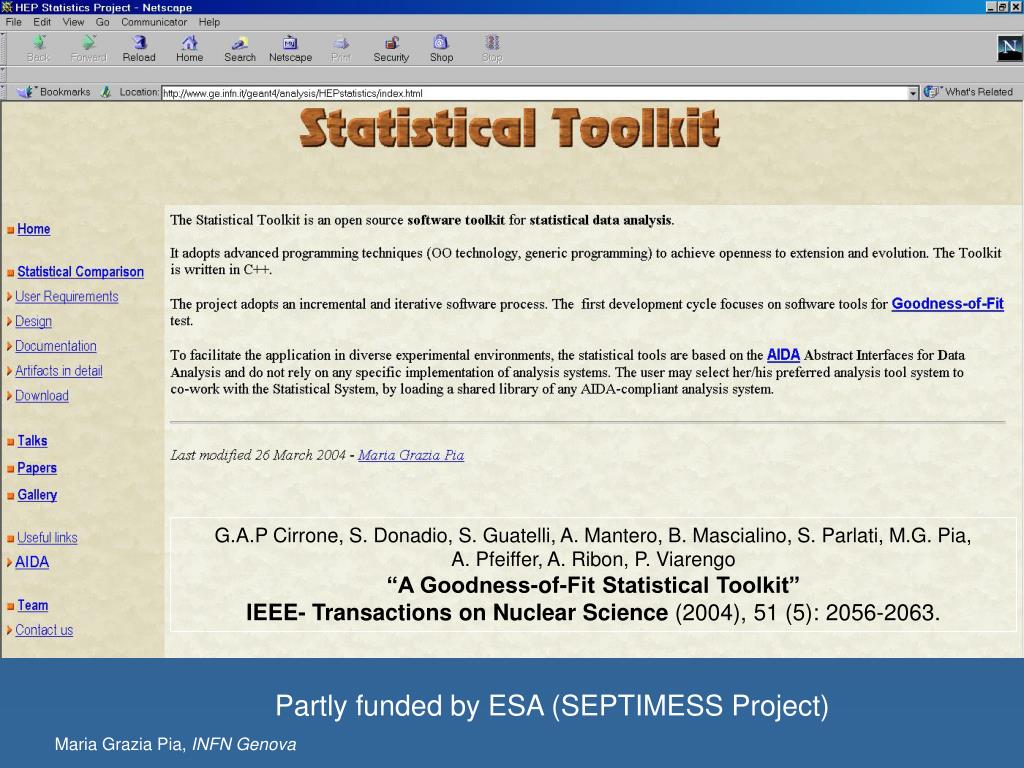Click the Maria Grazia Pia author link
This screenshot has width=1024, height=768.
411,455
